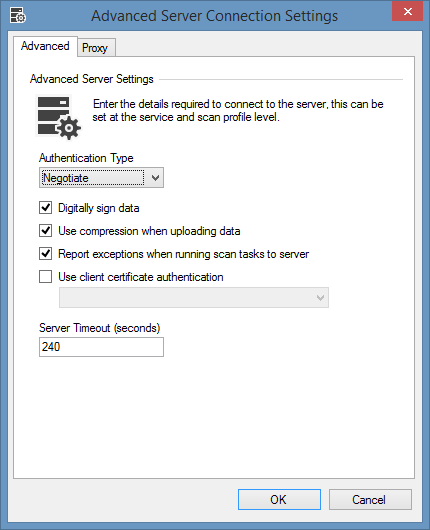The height and width of the screenshot is (530, 430).
Task: Close the Advanced Server Connection Settings dialog
Action: (407, 12)
